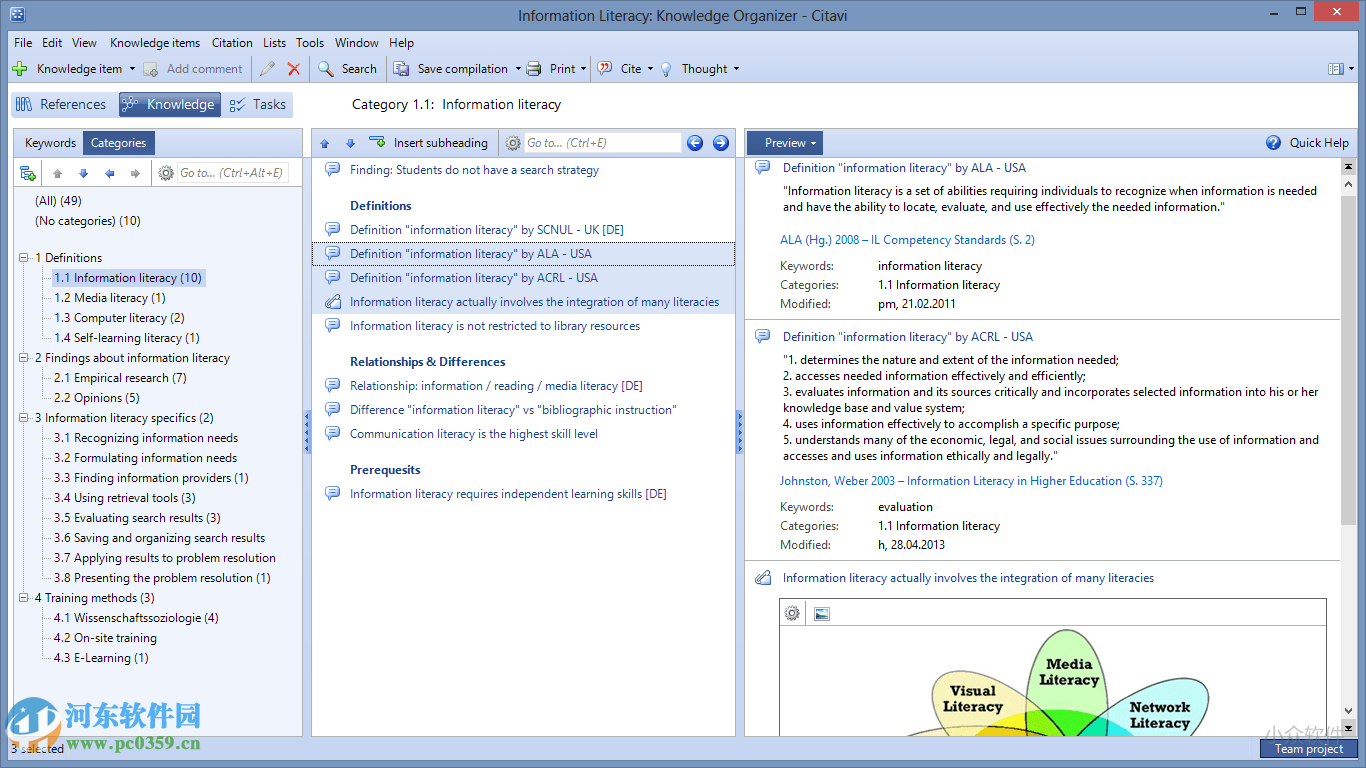Click the blue back navigation arrow
1366x768 pixels.
tap(695, 143)
